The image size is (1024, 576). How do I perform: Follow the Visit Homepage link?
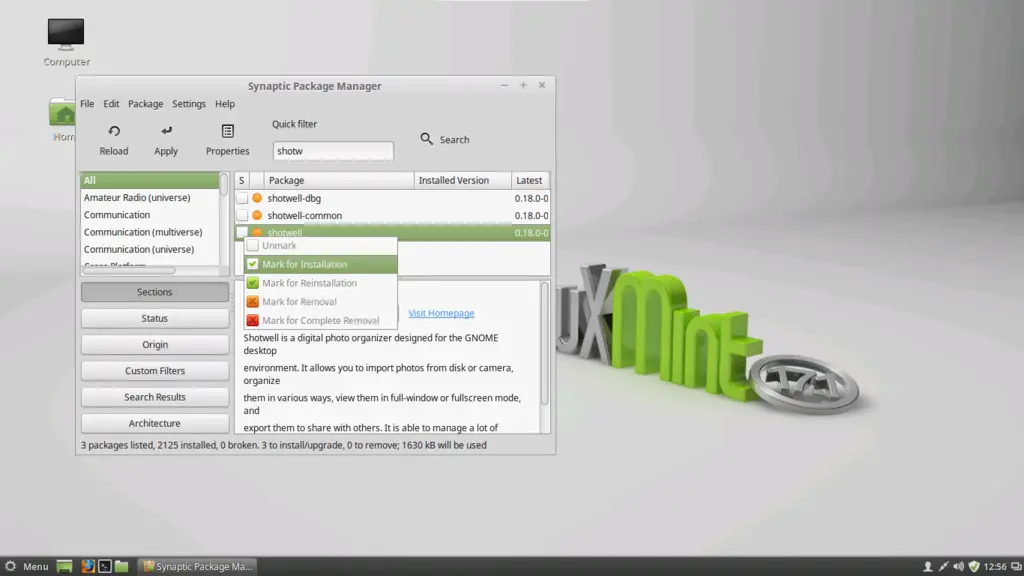441,313
